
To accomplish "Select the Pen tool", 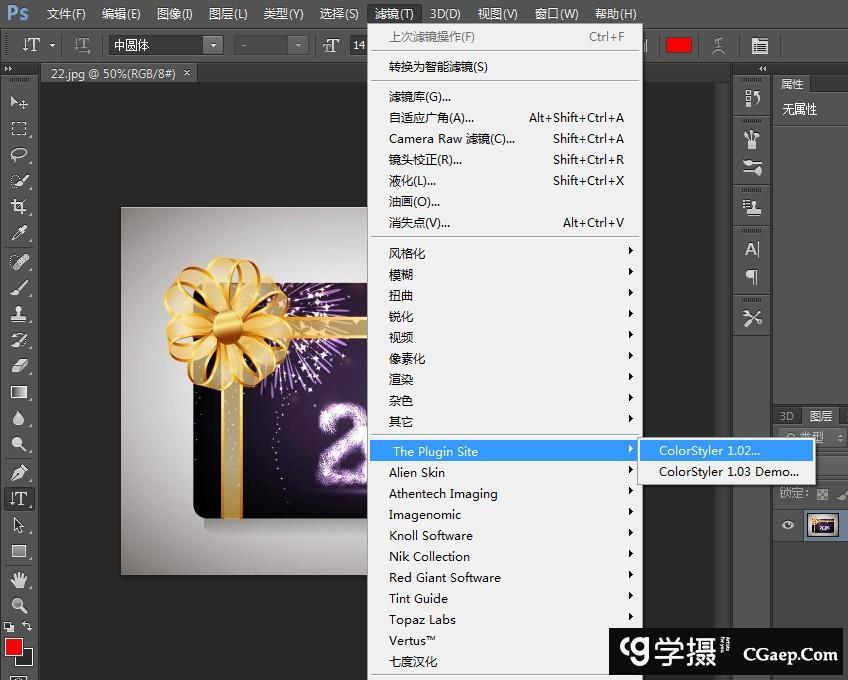I will [x=19, y=472].
